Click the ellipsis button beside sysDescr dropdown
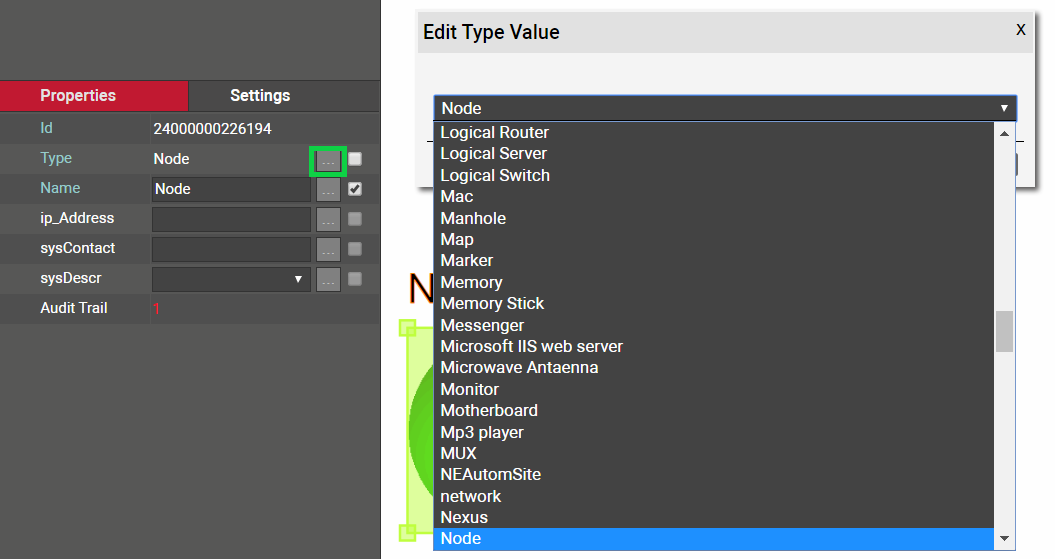Viewport: 1055px width, 559px height. pos(328,280)
